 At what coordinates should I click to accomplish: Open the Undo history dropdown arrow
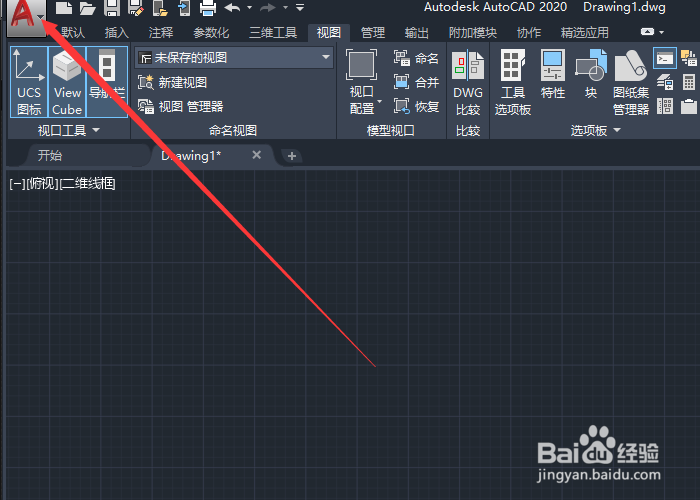pos(250,8)
